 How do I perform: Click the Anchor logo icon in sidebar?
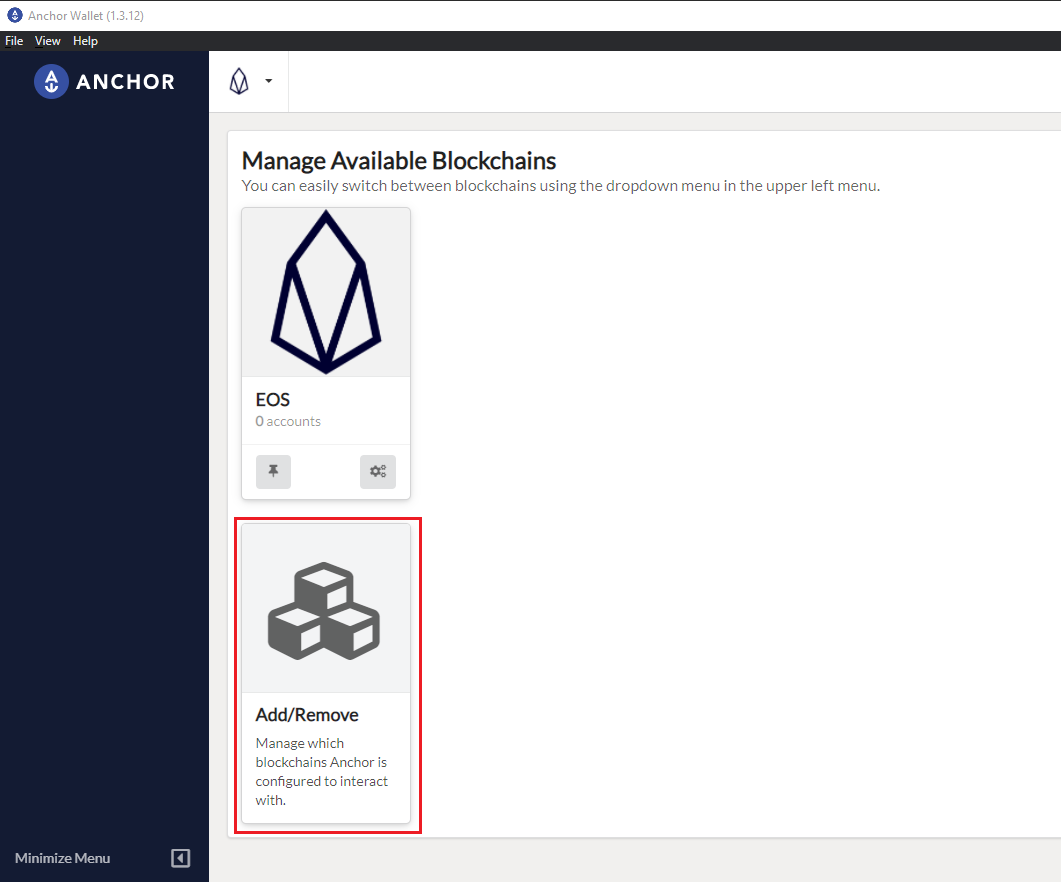(x=51, y=81)
